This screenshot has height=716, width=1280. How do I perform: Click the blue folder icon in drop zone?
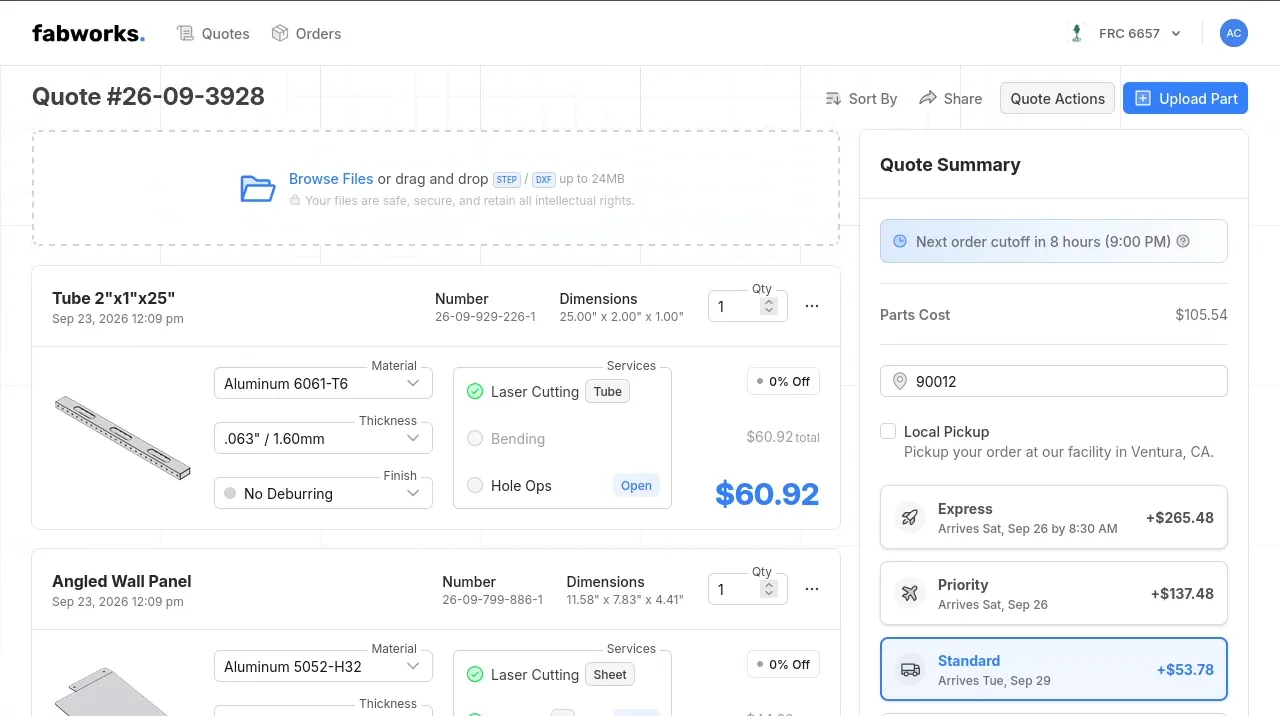[258, 188]
